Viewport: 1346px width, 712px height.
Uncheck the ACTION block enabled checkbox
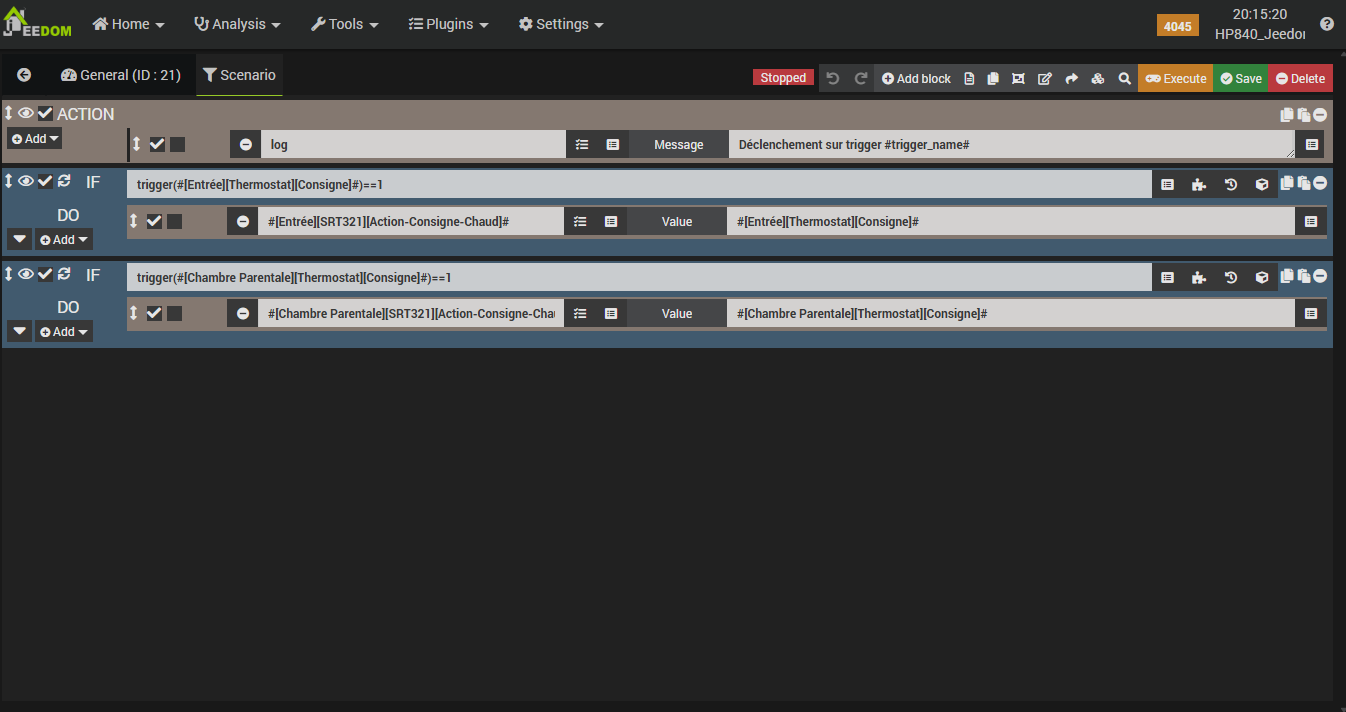(45, 114)
